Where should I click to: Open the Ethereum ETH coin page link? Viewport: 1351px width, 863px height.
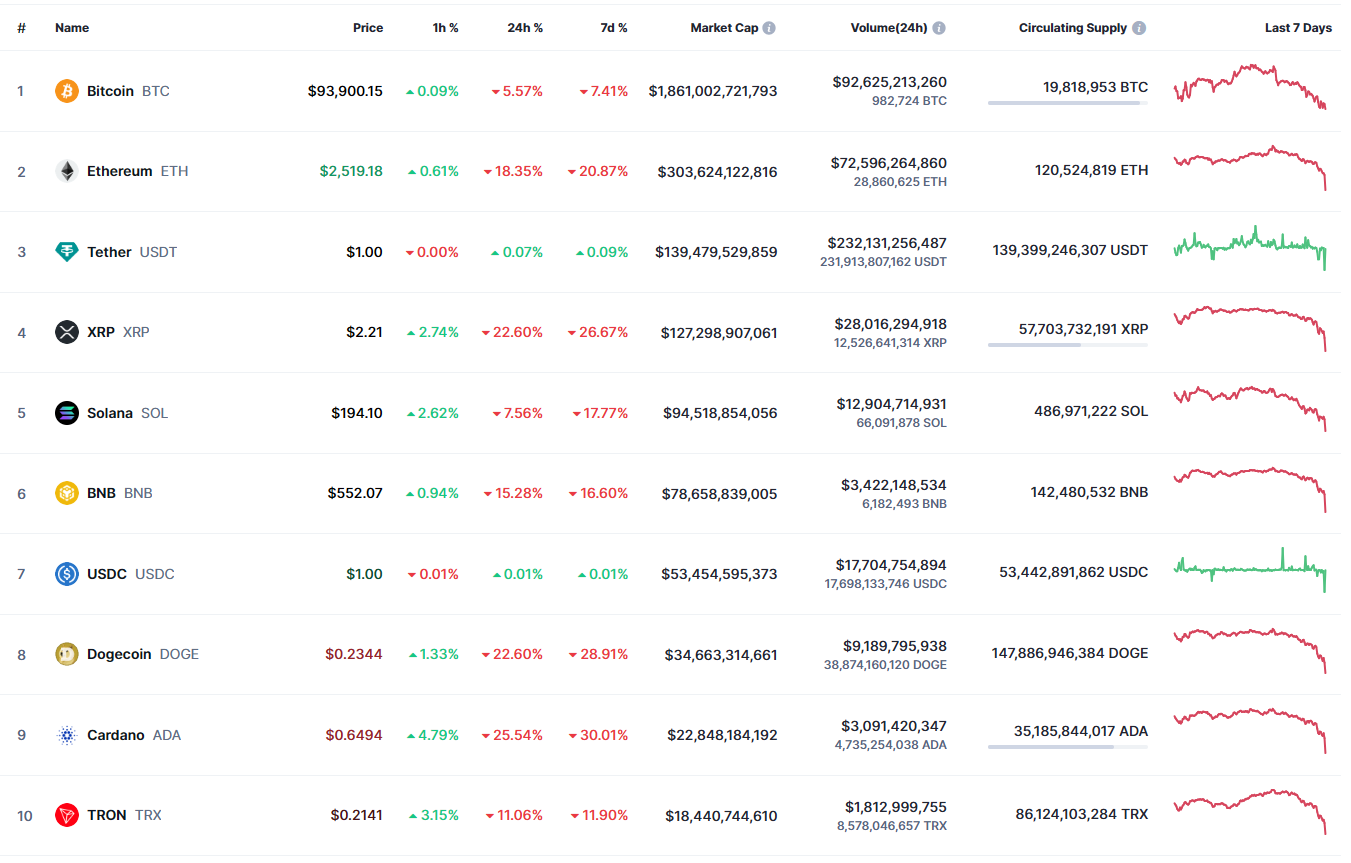(138, 171)
